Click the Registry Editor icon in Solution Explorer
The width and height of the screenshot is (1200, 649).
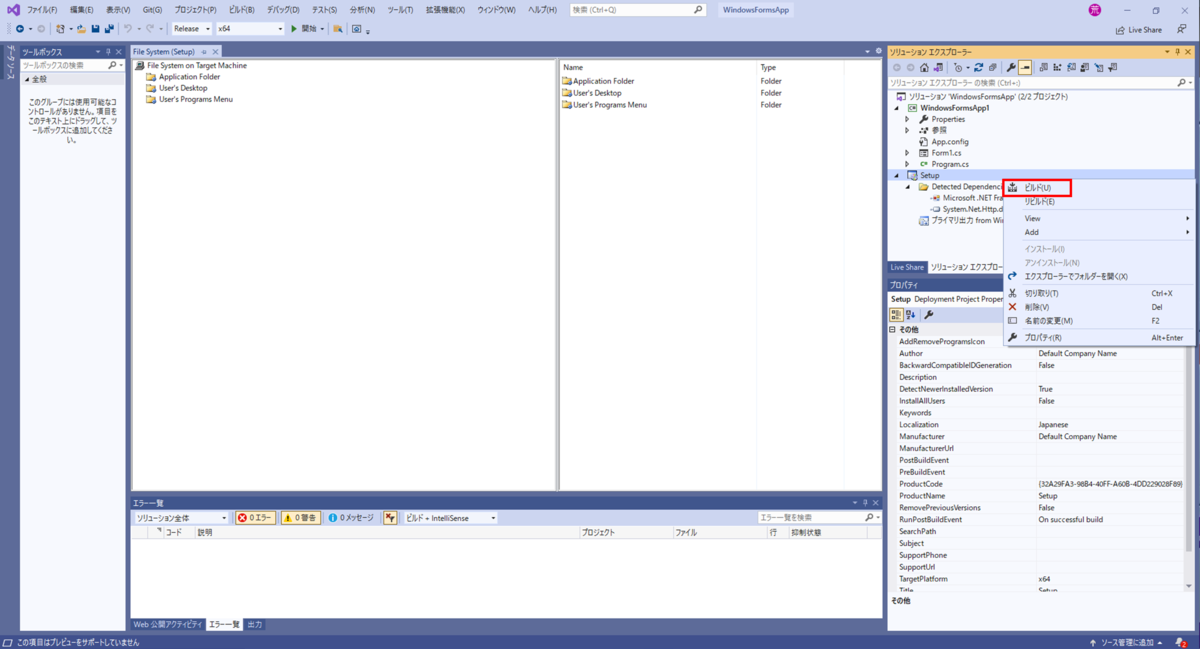(x=1057, y=67)
